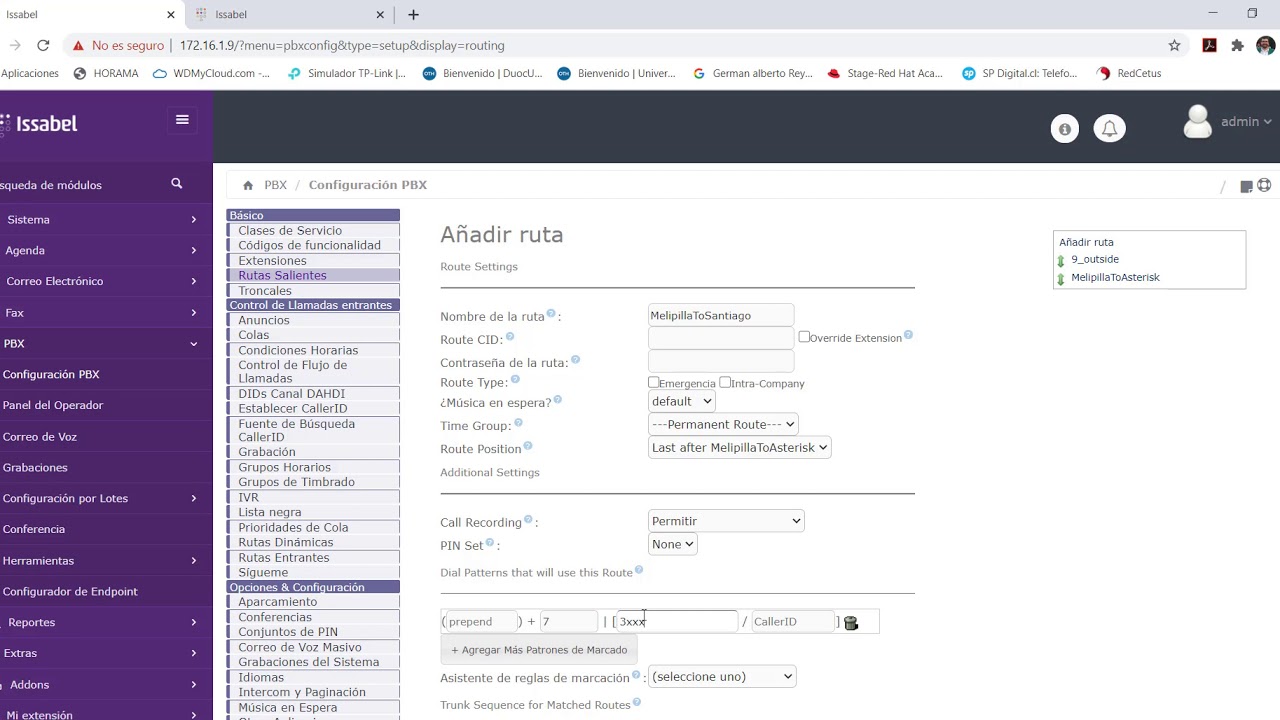The width and height of the screenshot is (1280, 720).
Task: Click the module panel icon beside lifebuoy
Action: (x=1246, y=186)
